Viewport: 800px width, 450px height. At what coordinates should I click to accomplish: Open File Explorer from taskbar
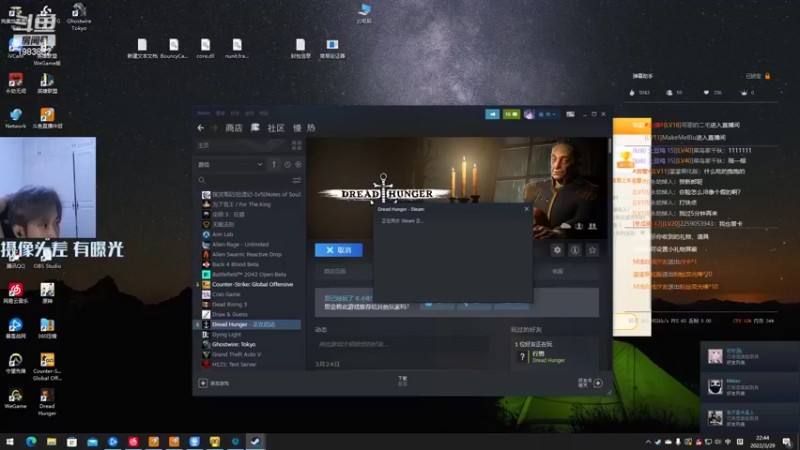point(52,441)
